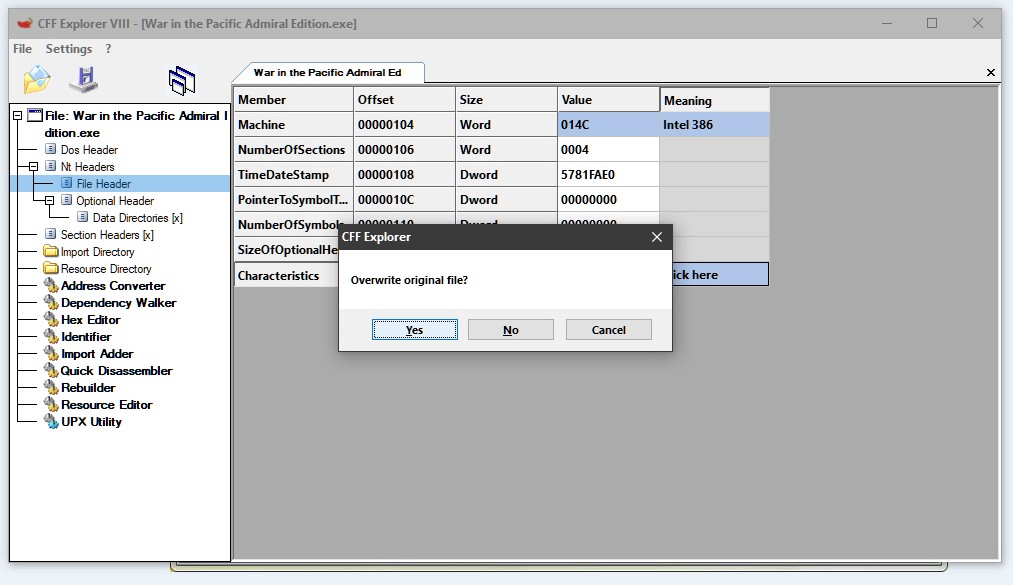Image resolution: width=1013 pixels, height=585 pixels.
Task: Choose No in overwrite dialog
Action: [x=510, y=330]
